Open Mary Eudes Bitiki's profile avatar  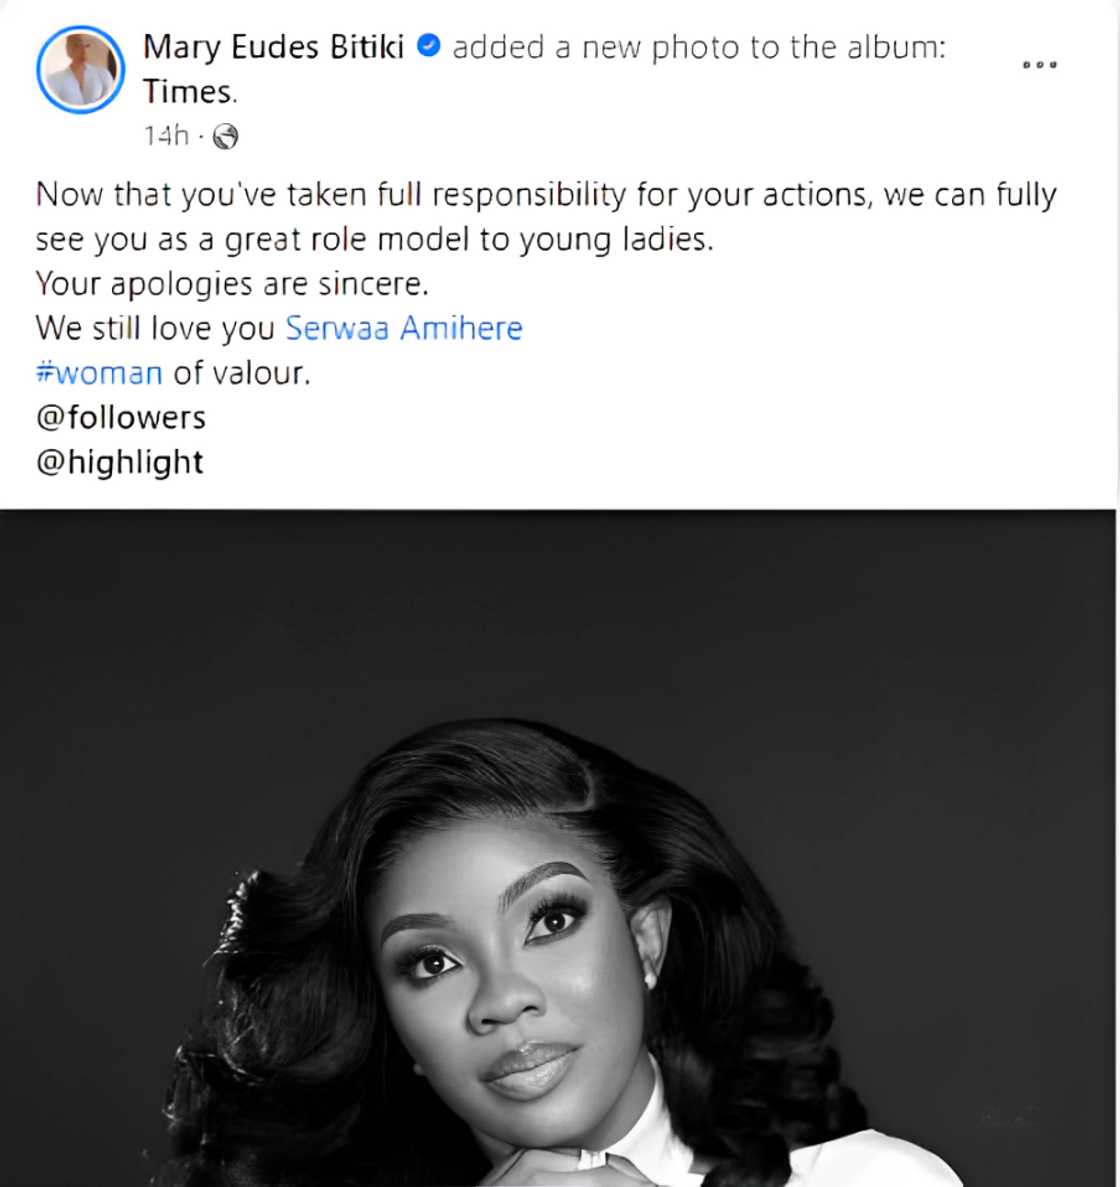click(x=80, y=68)
